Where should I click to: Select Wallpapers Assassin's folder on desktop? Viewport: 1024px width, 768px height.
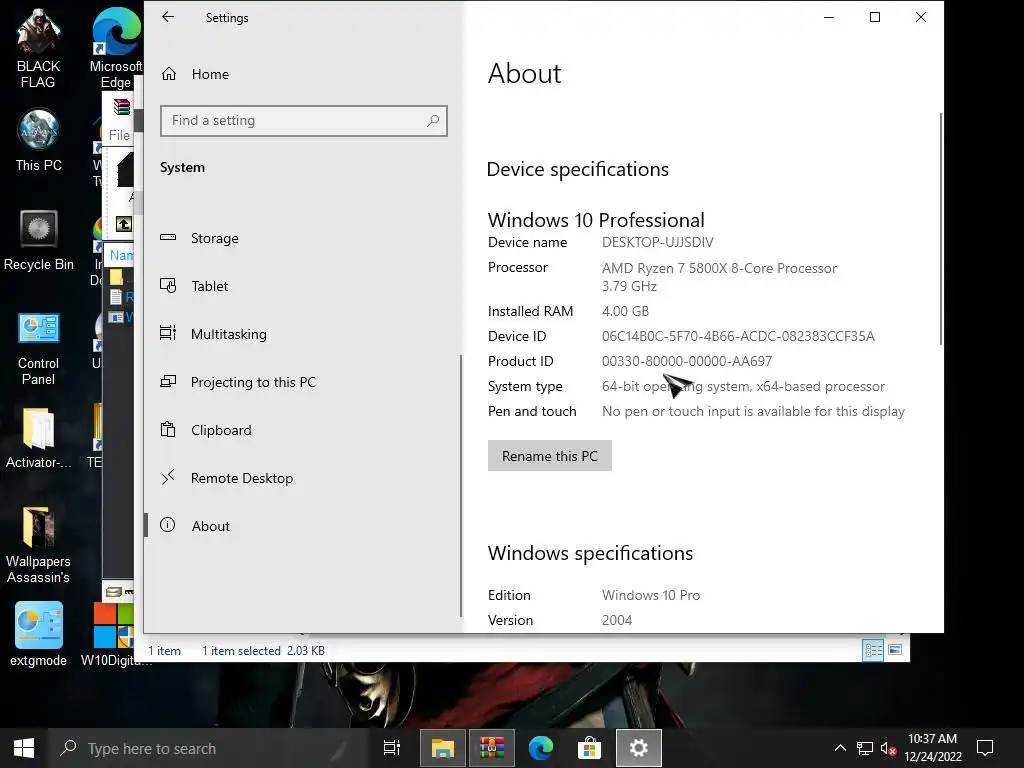click(x=39, y=545)
